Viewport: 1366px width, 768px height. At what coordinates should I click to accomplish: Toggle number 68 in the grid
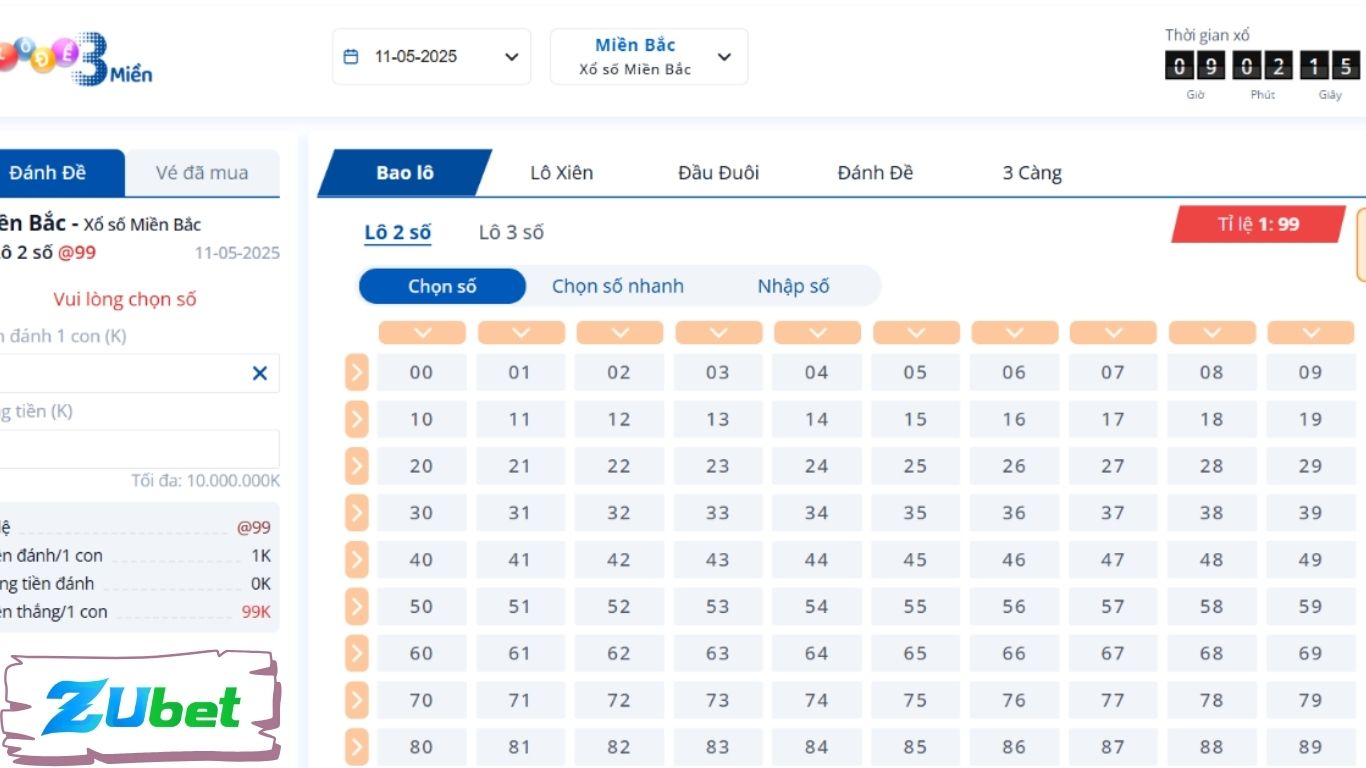coord(1212,653)
